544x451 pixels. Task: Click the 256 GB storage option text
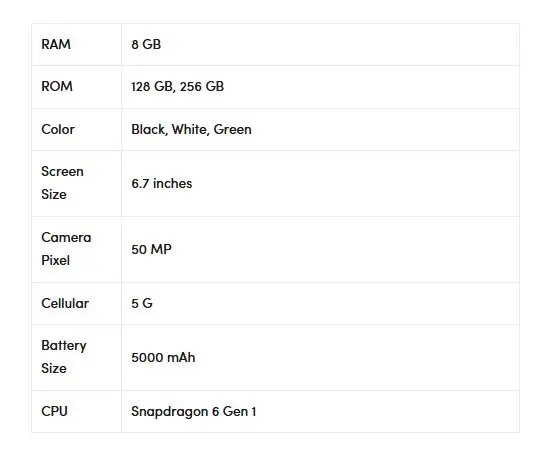202,87
